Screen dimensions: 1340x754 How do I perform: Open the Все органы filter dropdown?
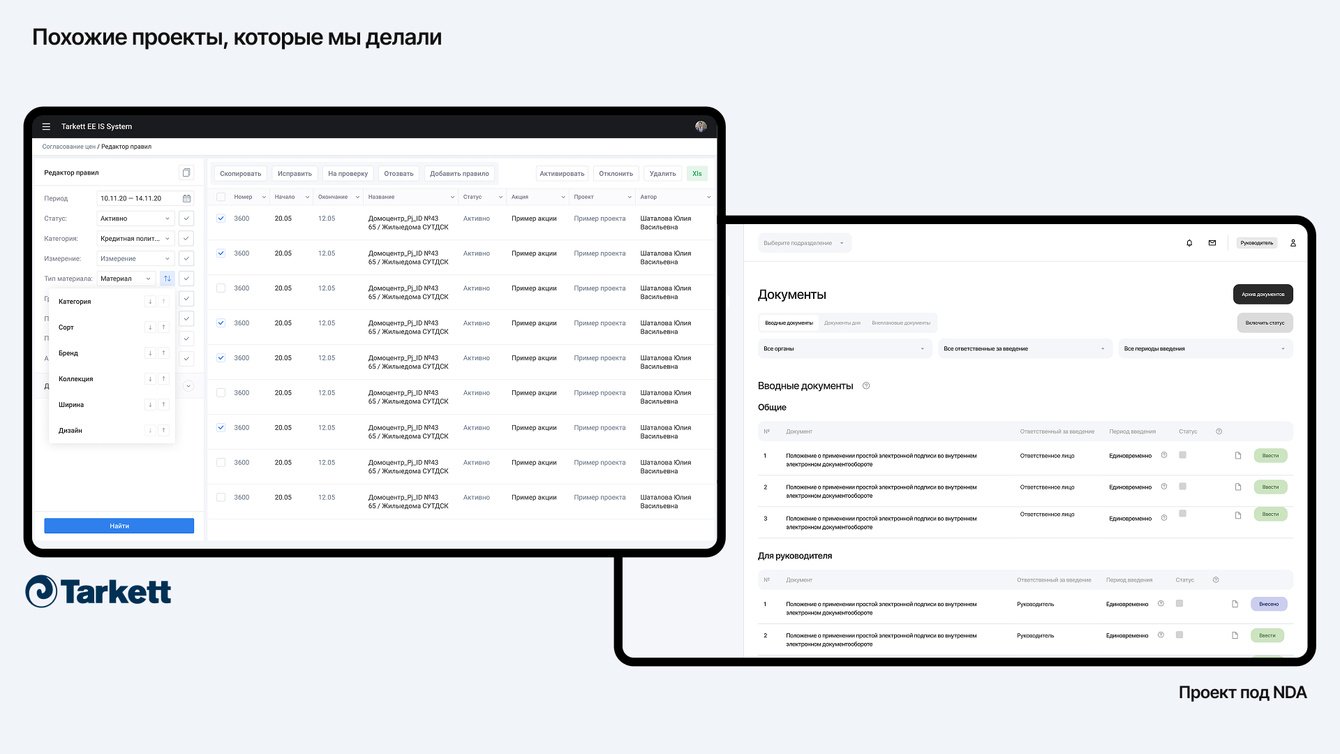tap(845, 349)
